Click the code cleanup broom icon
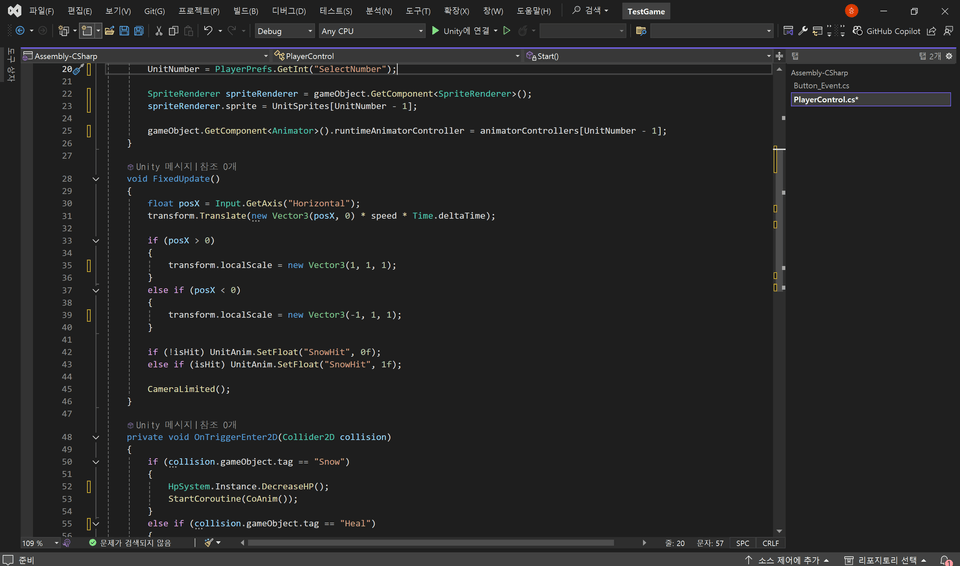The image size is (960, 566). [209, 543]
